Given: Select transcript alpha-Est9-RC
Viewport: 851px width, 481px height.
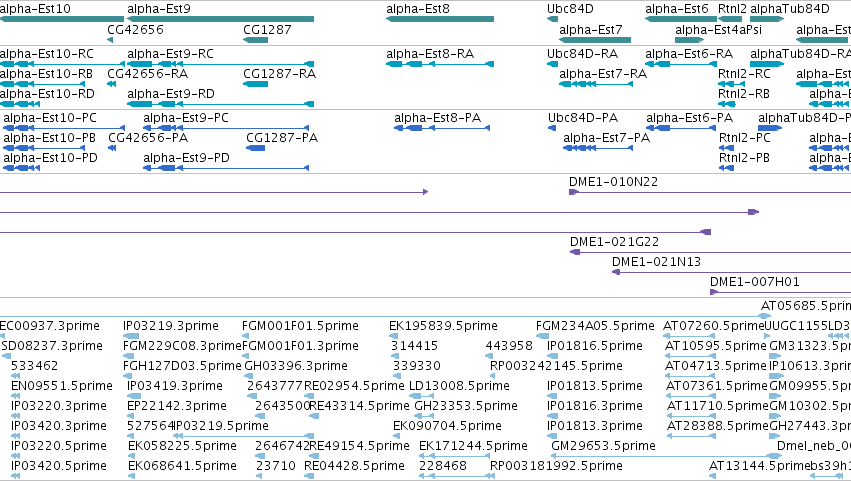Looking at the screenshot, I should 170,54.
